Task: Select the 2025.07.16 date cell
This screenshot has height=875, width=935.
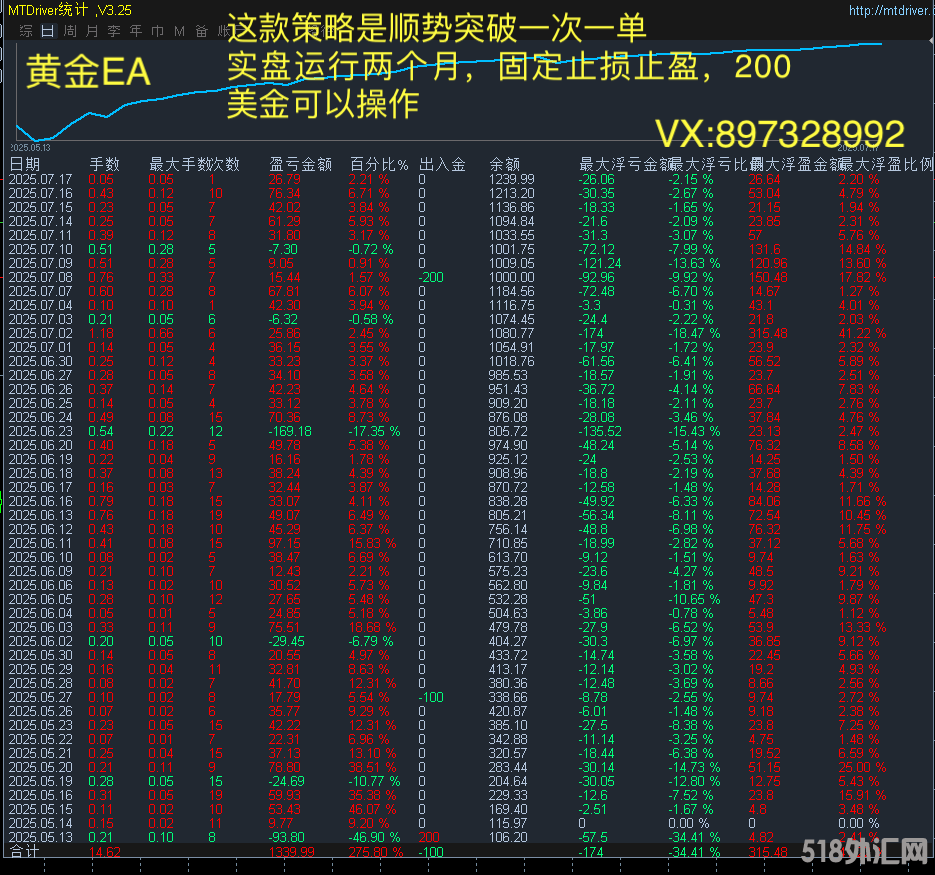Action: 41,193
